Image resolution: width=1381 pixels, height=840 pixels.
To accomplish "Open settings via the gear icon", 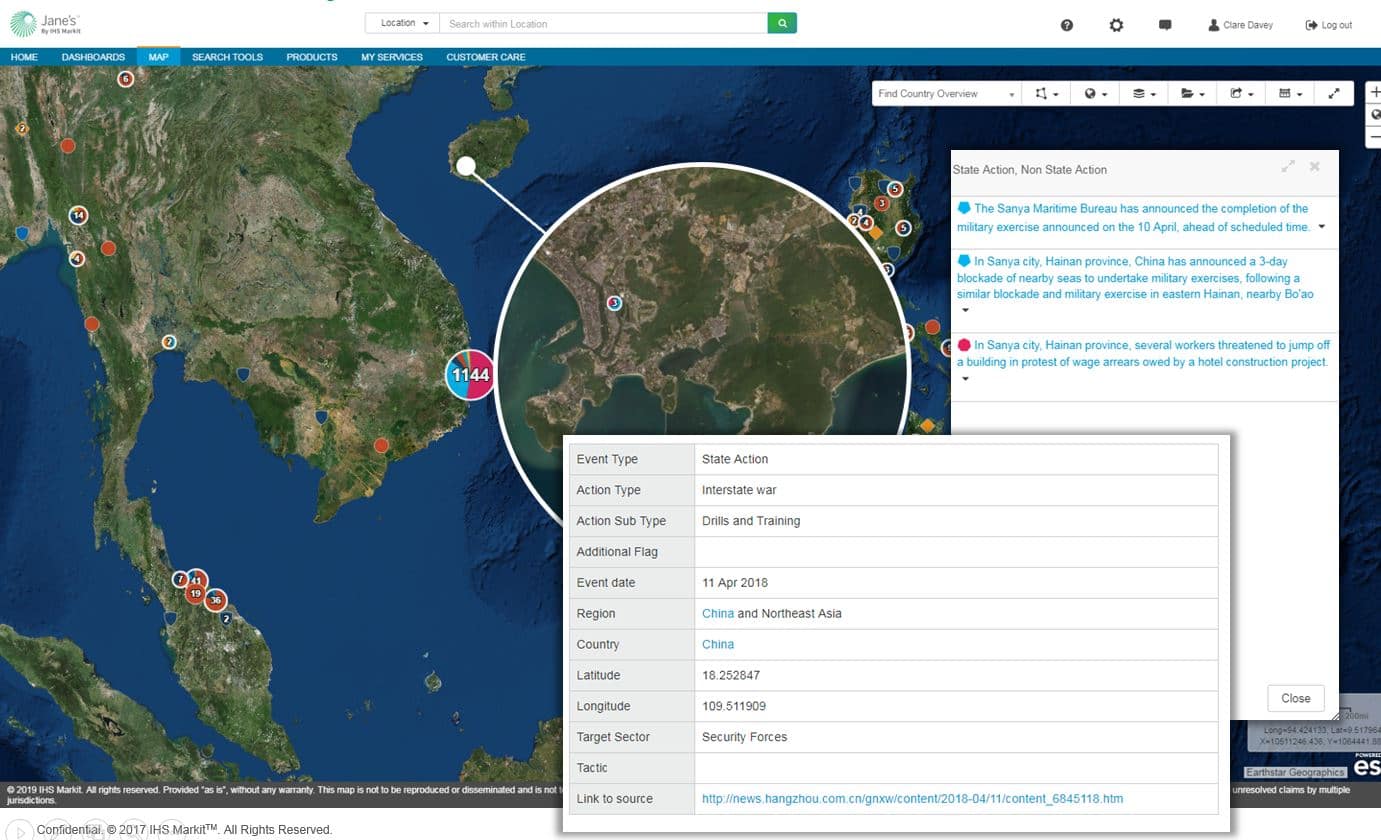I will 1116,25.
